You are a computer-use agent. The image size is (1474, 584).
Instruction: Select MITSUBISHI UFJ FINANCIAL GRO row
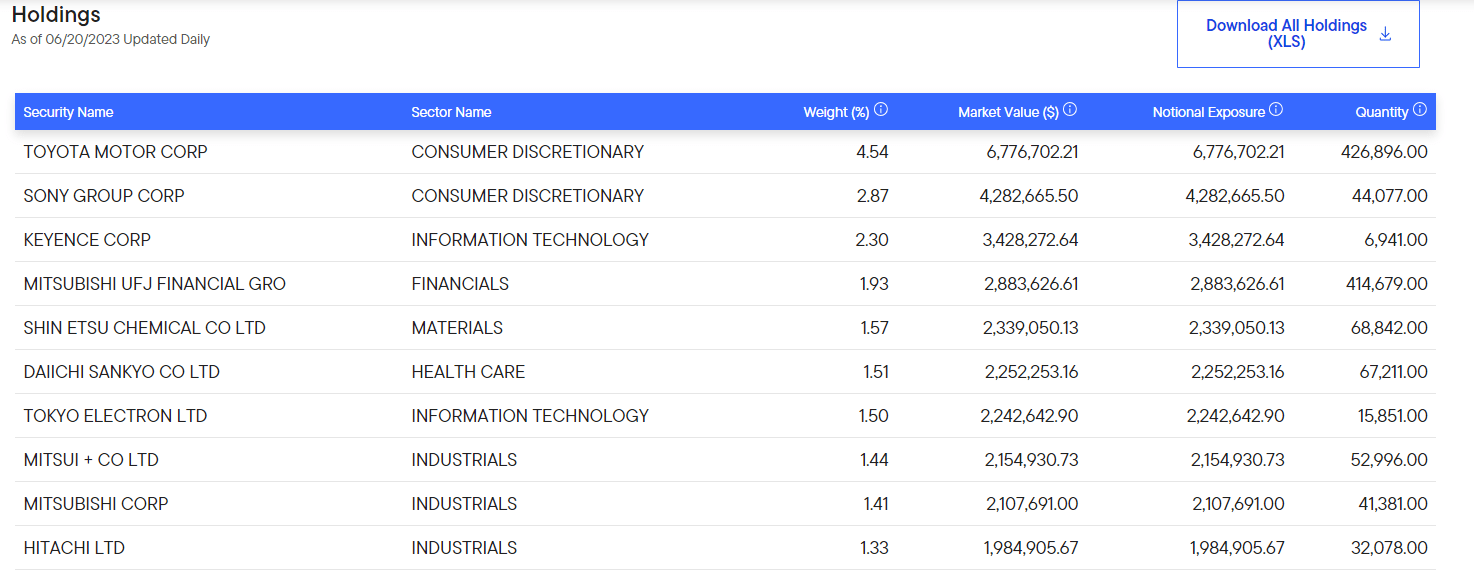[x=725, y=284]
